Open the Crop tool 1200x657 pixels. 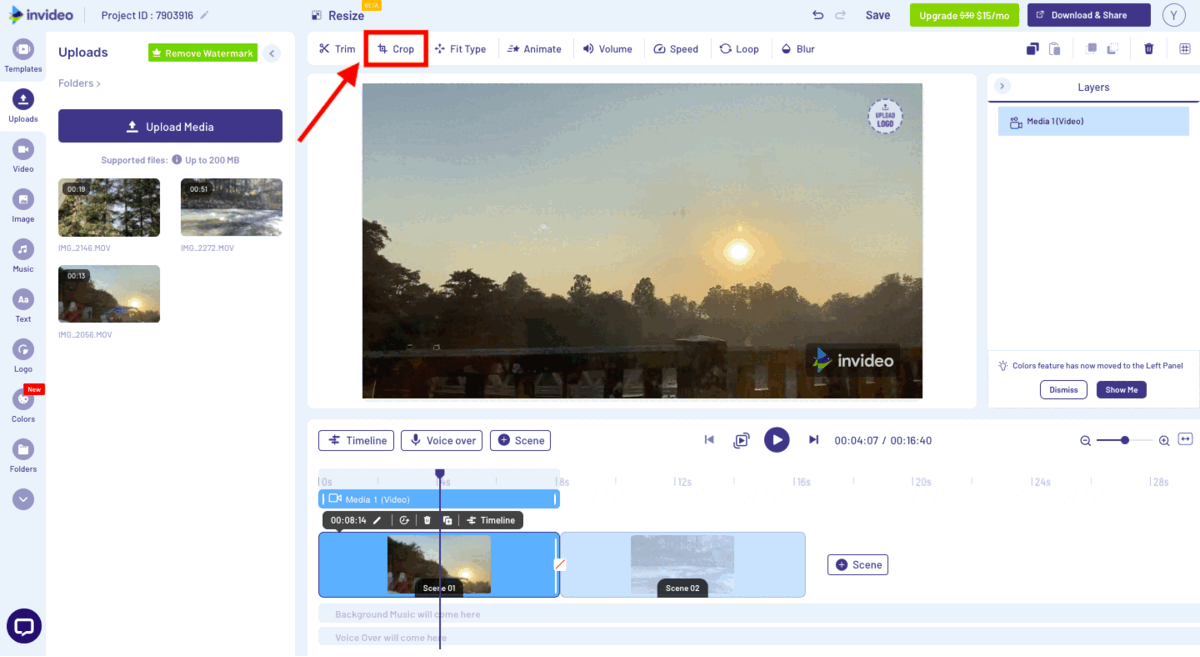pos(396,48)
